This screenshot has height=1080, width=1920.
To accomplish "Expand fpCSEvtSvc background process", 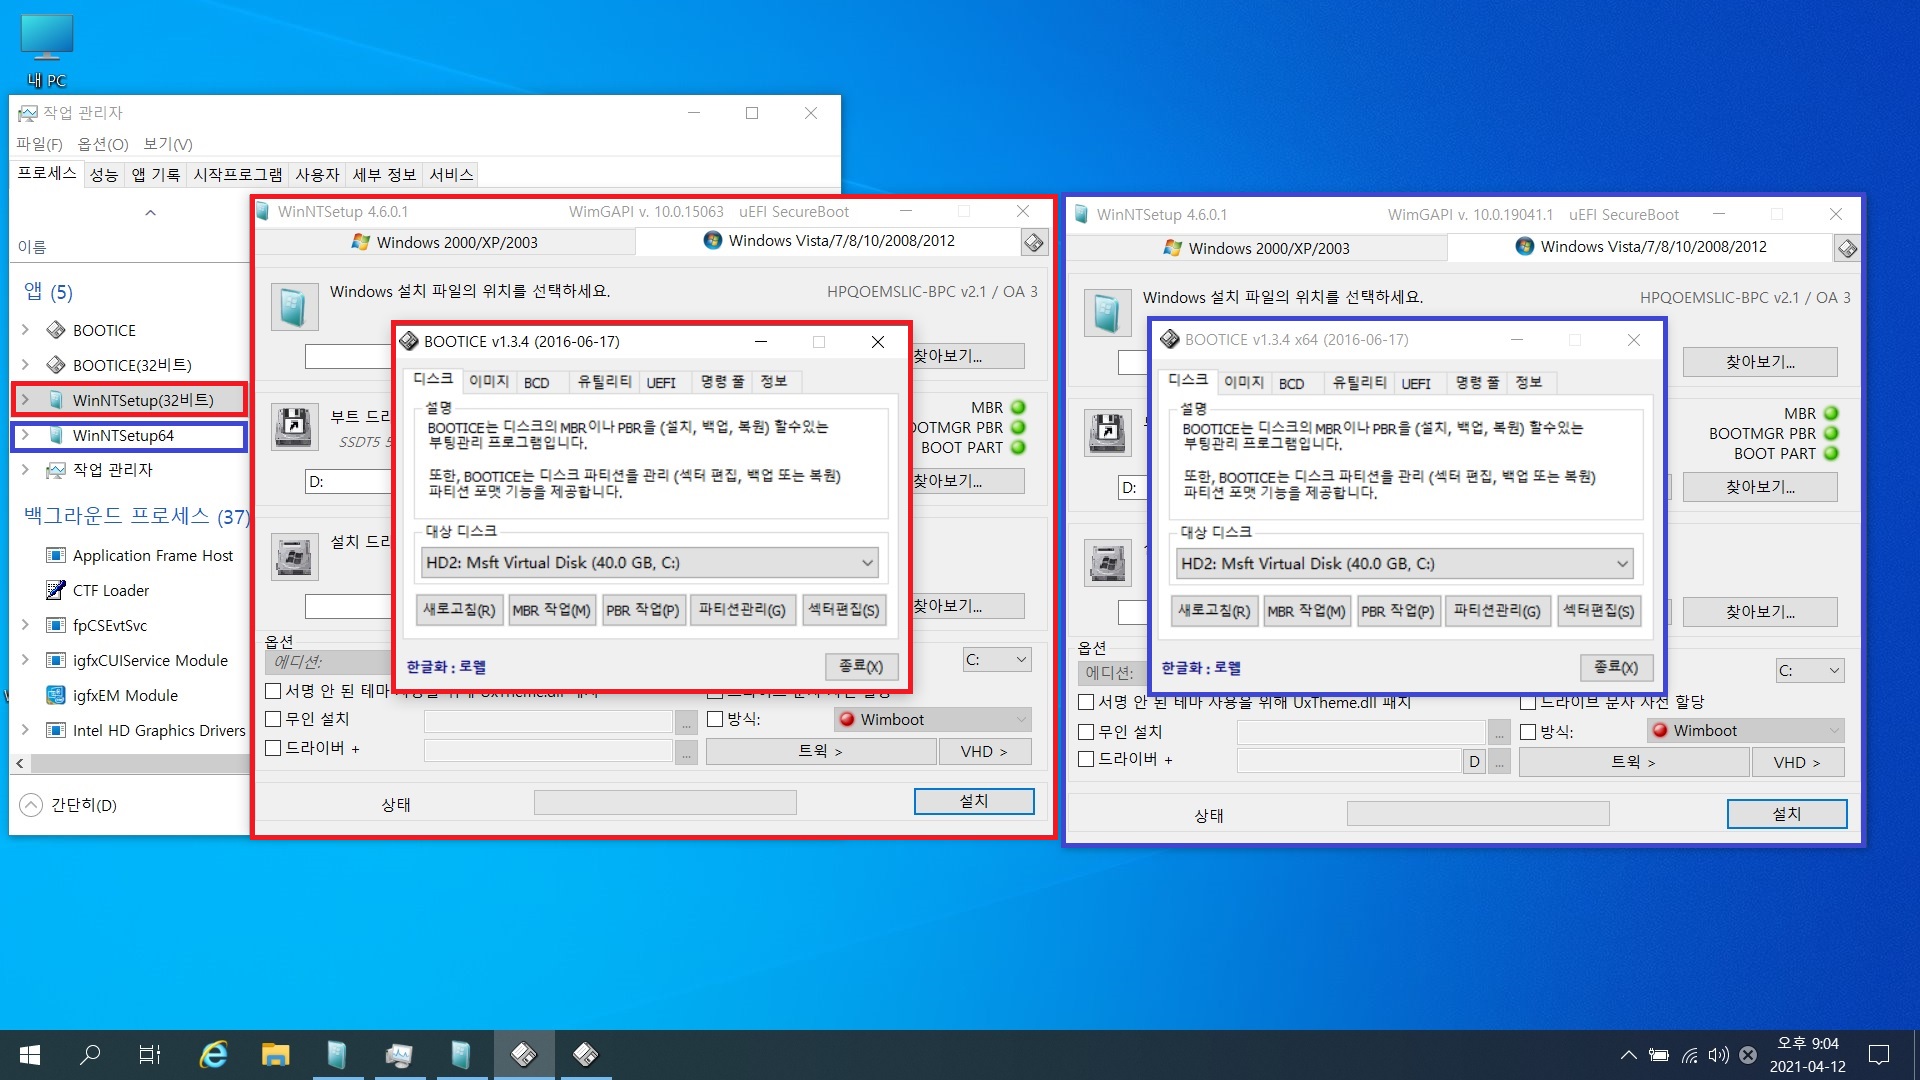I will [25, 625].
